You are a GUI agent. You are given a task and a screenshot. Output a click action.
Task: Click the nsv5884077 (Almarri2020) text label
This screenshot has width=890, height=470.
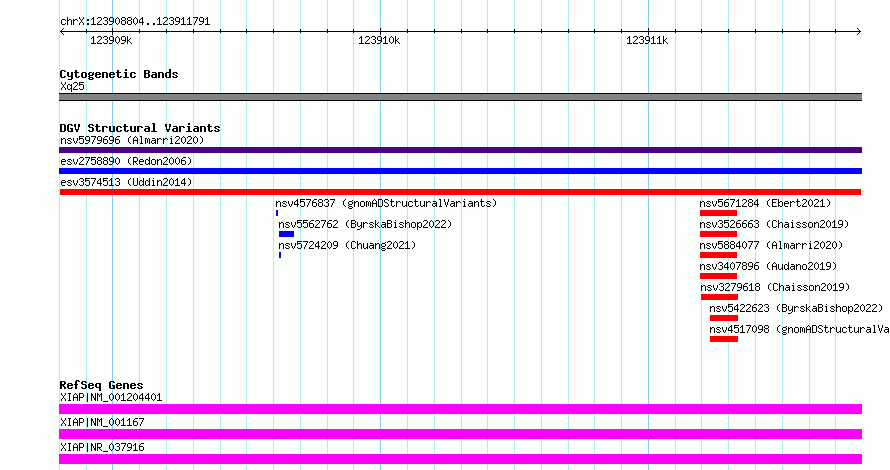pos(771,245)
